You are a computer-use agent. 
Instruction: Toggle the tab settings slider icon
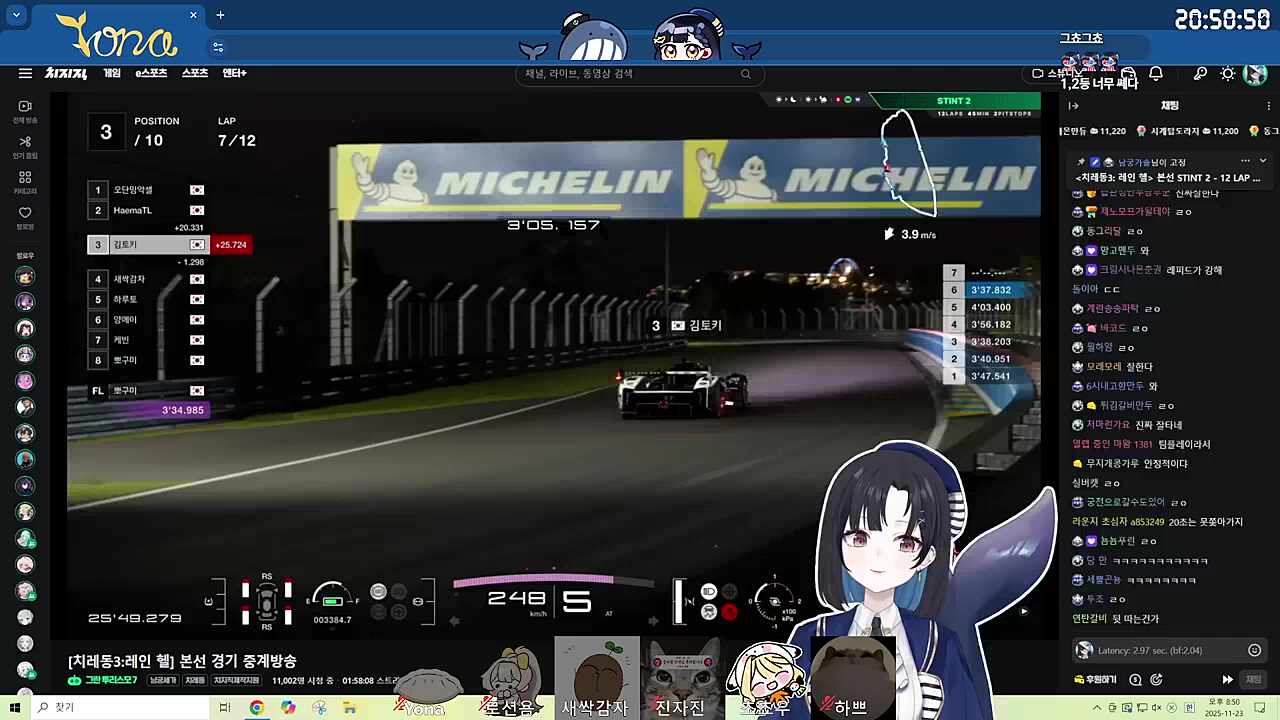pyautogui.click(x=218, y=47)
